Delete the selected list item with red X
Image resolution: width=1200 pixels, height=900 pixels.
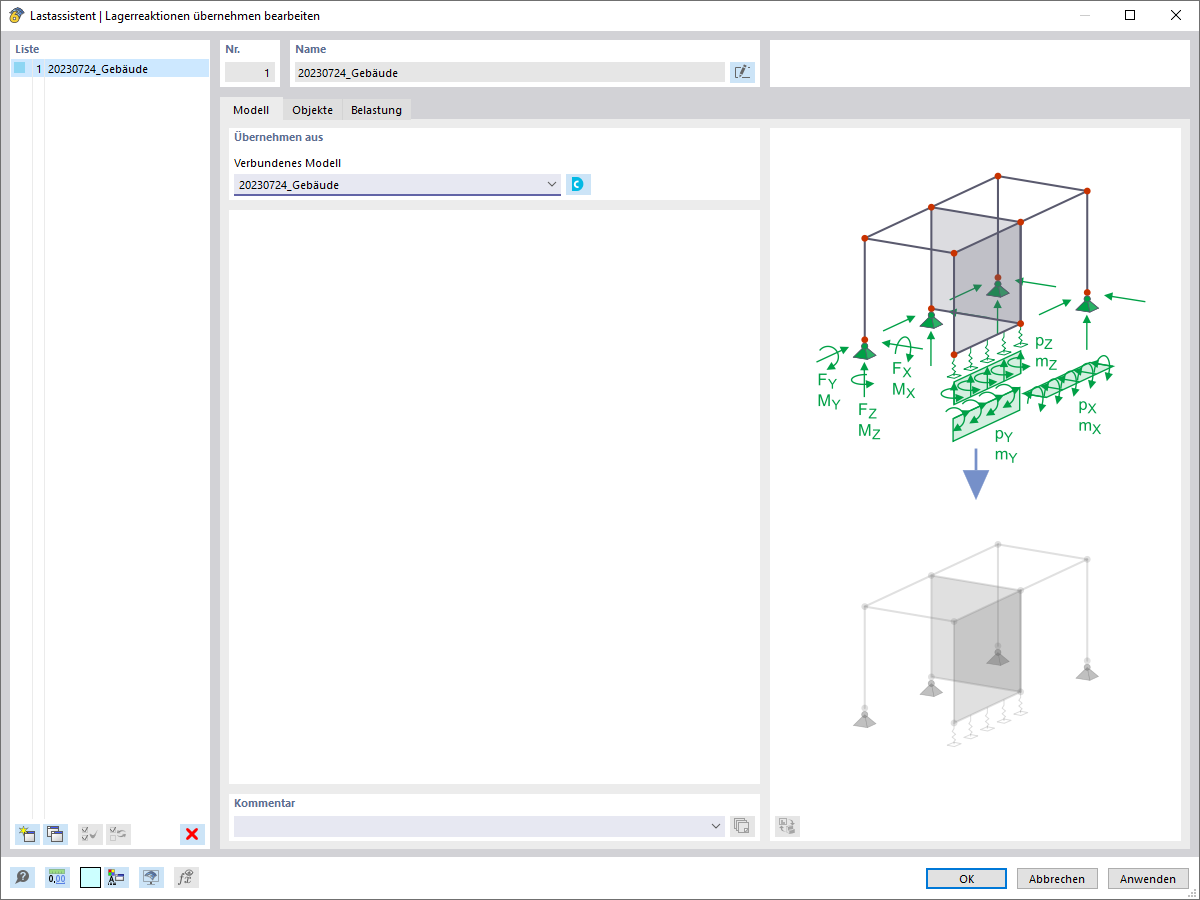[192, 834]
